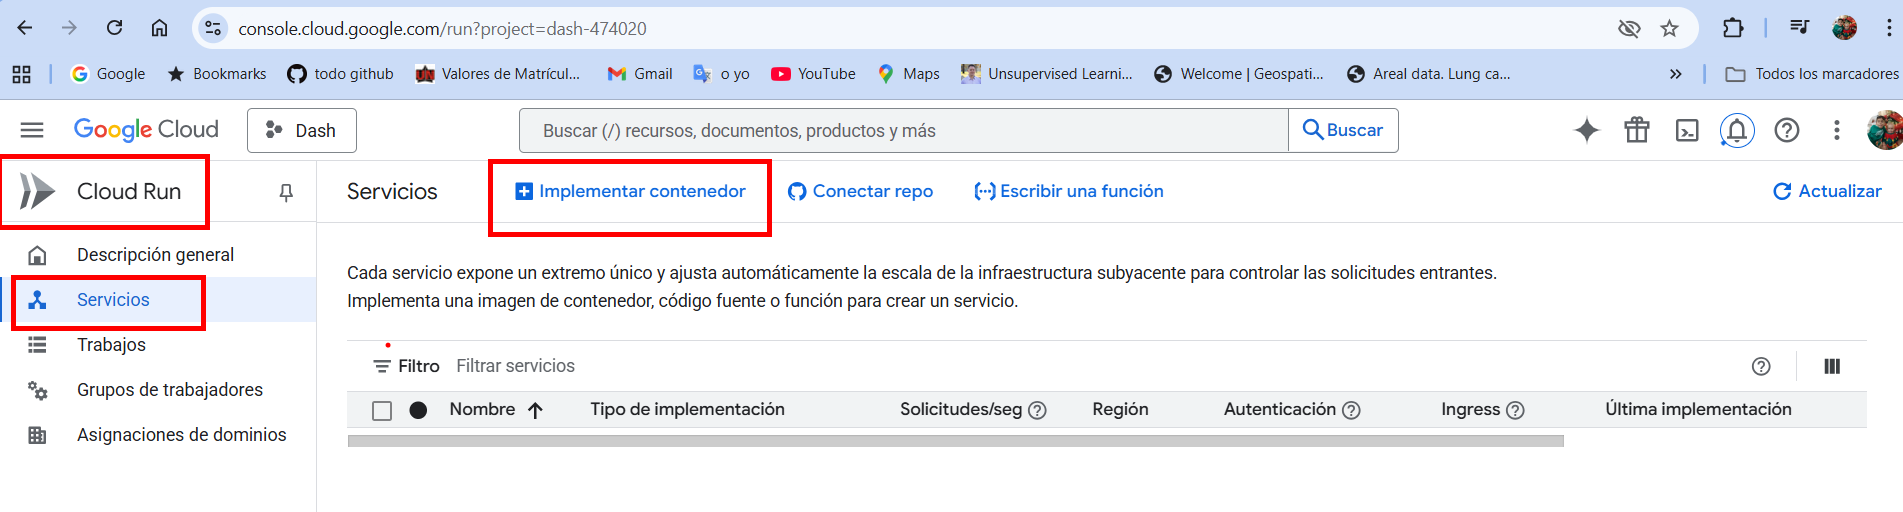The width and height of the screenshot is (1903, 512).
Task: Open Ingress help icon
Action: tap(1515, 410)
